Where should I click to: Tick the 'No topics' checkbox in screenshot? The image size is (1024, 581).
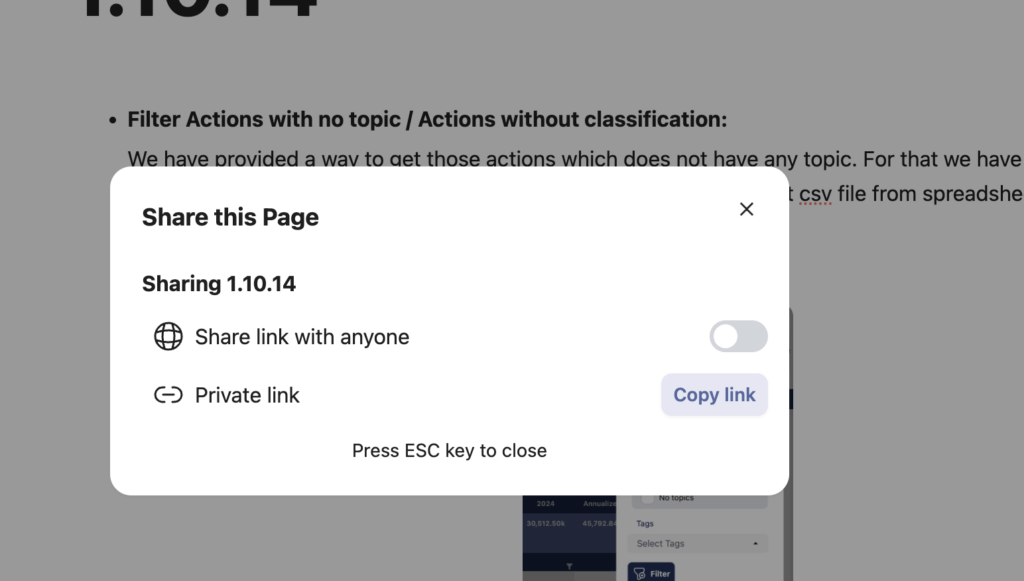(647, 499)
